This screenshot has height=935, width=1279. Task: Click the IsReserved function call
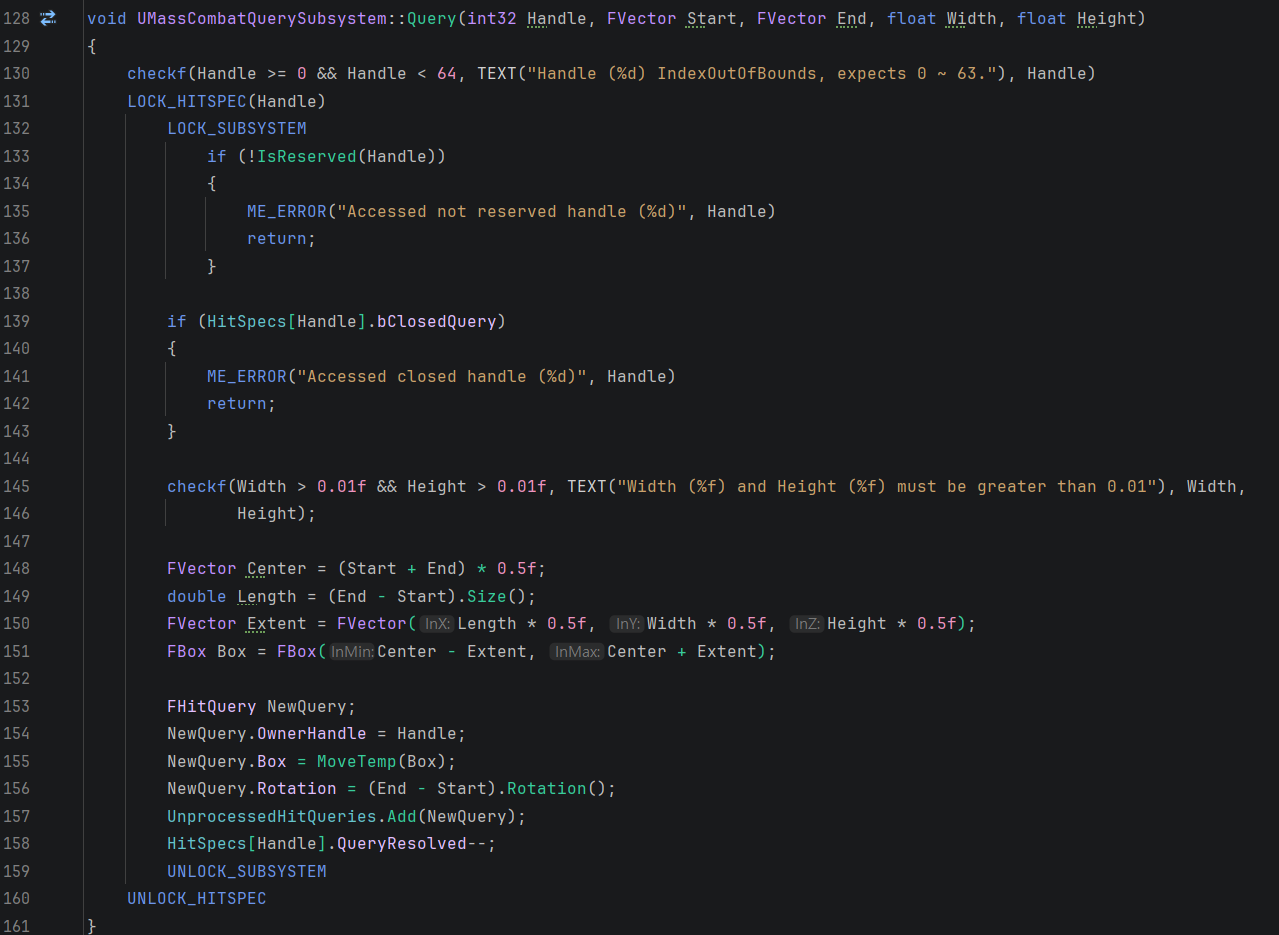point(307,156)
